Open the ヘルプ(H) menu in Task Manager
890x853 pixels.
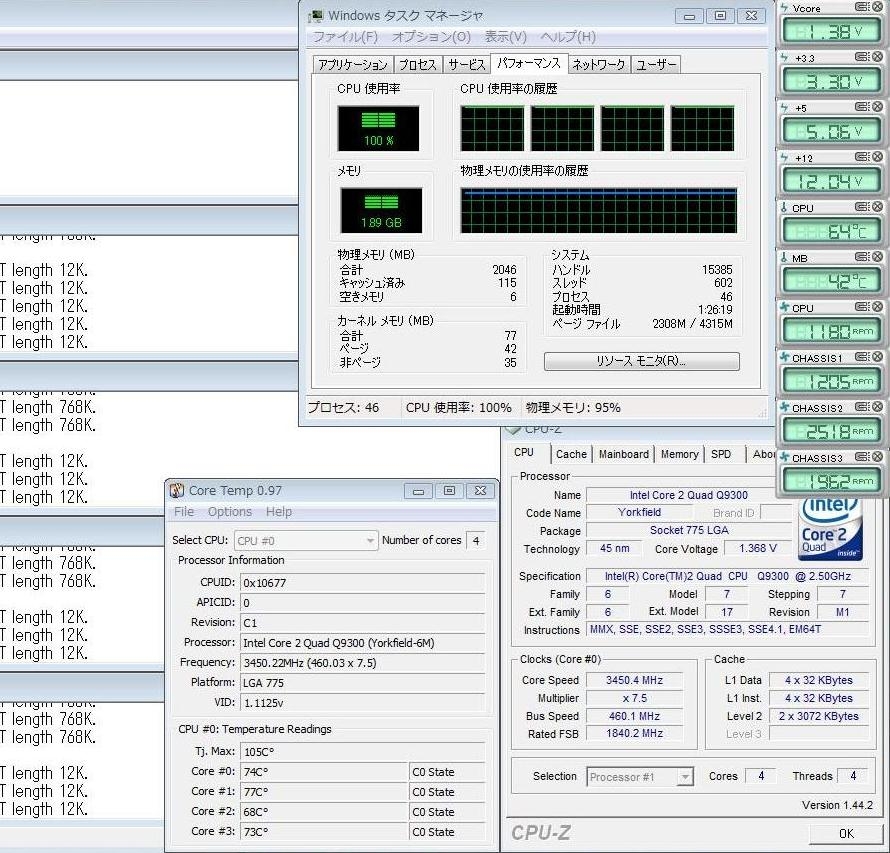pos(568,37)
